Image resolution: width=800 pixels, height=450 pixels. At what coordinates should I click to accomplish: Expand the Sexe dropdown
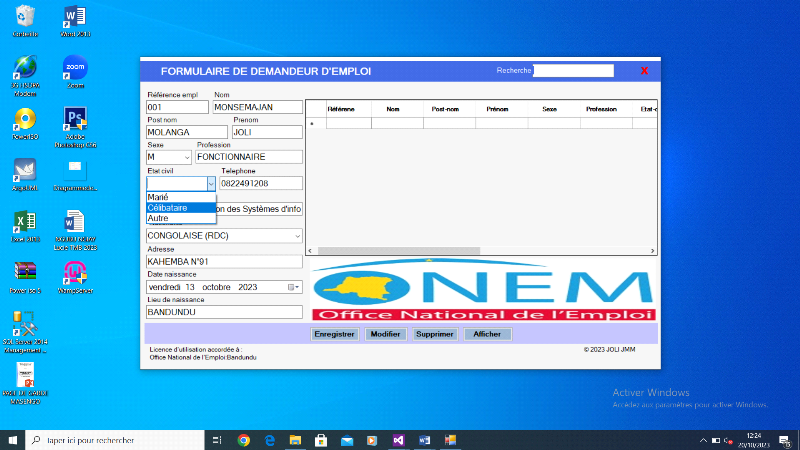coord(187,157)
